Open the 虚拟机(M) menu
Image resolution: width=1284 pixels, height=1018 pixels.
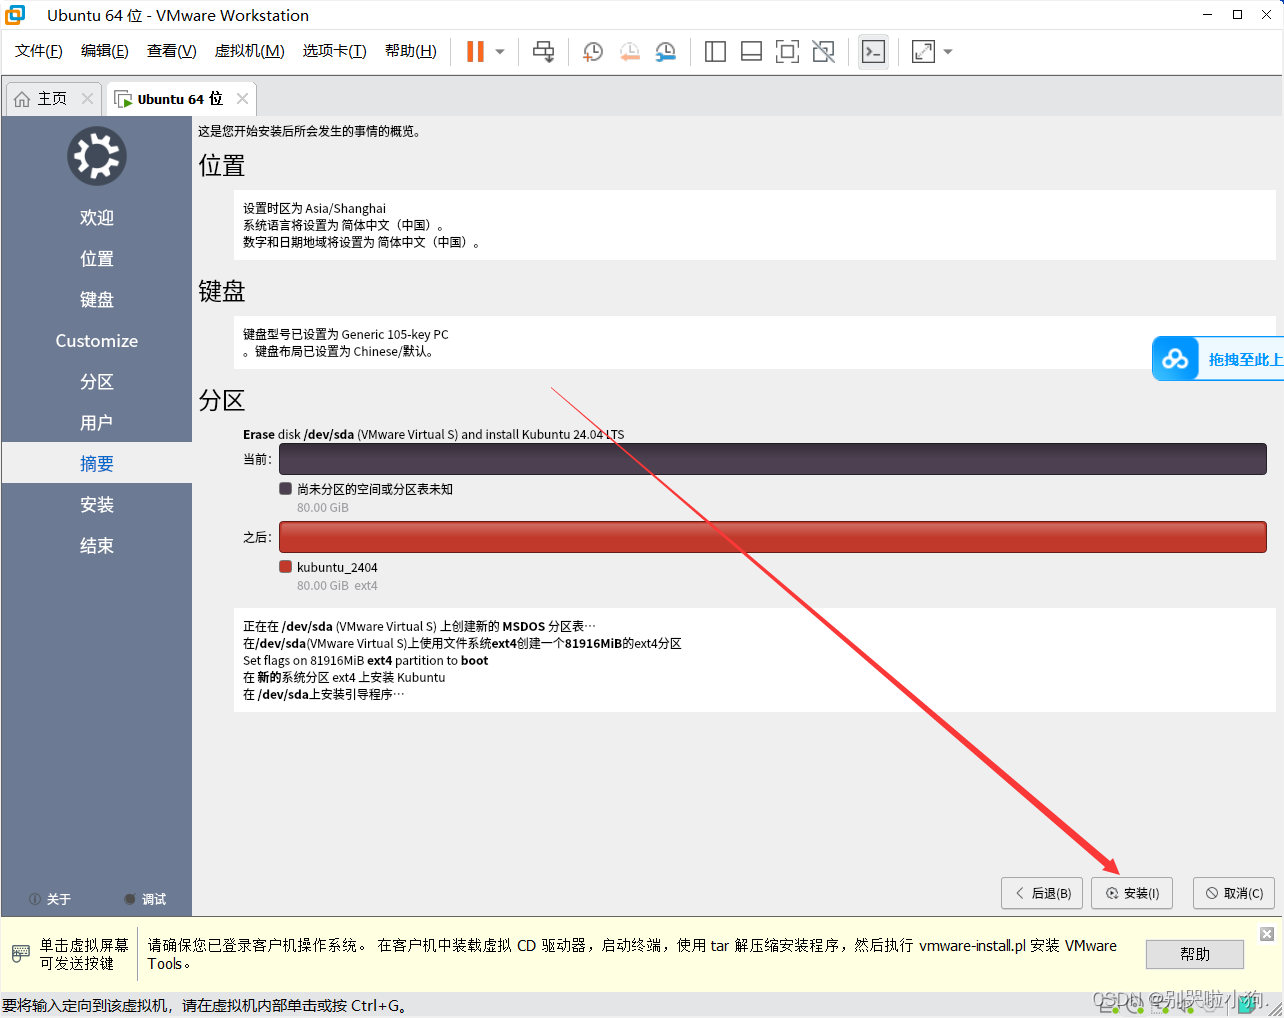click(250, 51)
